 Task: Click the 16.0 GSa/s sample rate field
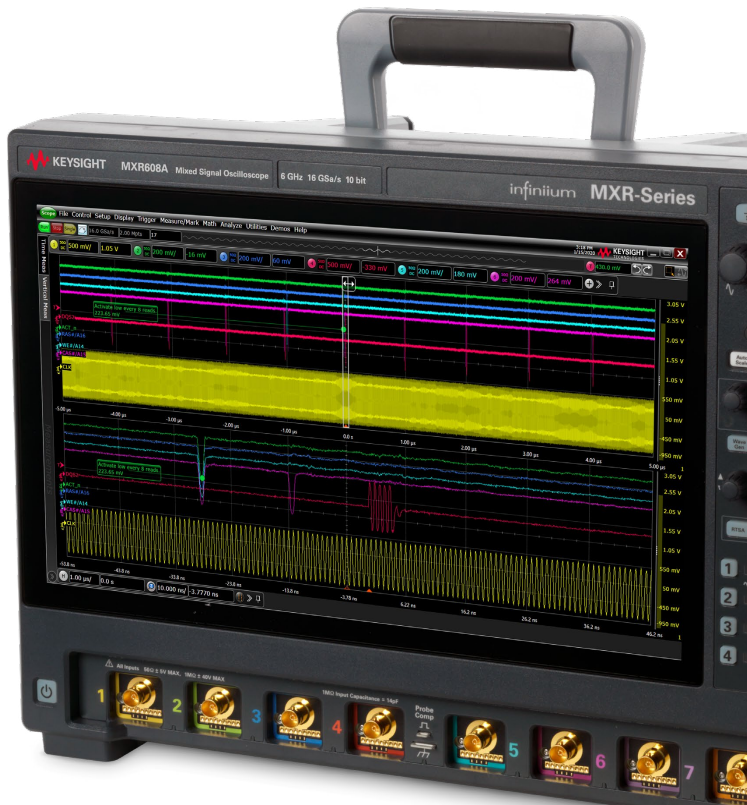[103, 232]
